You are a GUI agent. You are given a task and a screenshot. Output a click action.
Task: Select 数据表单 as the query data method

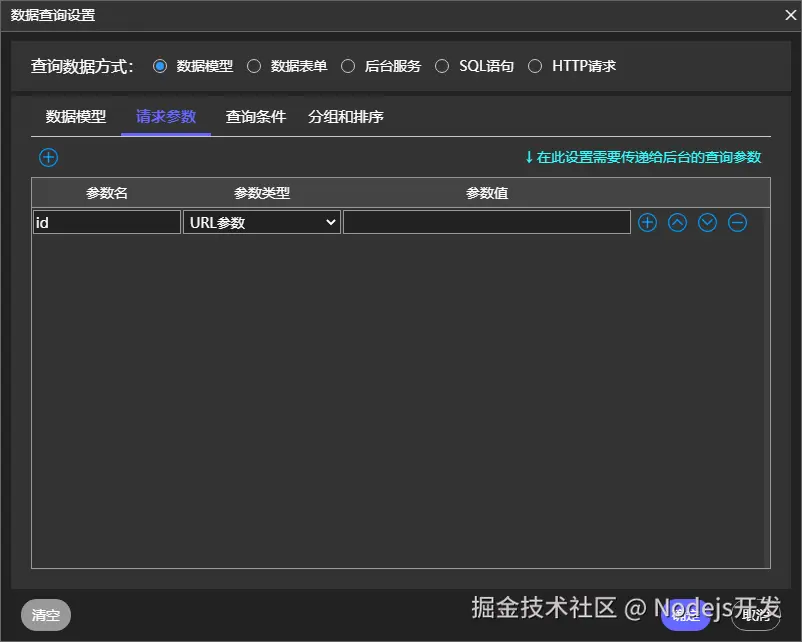click(254, 65)
